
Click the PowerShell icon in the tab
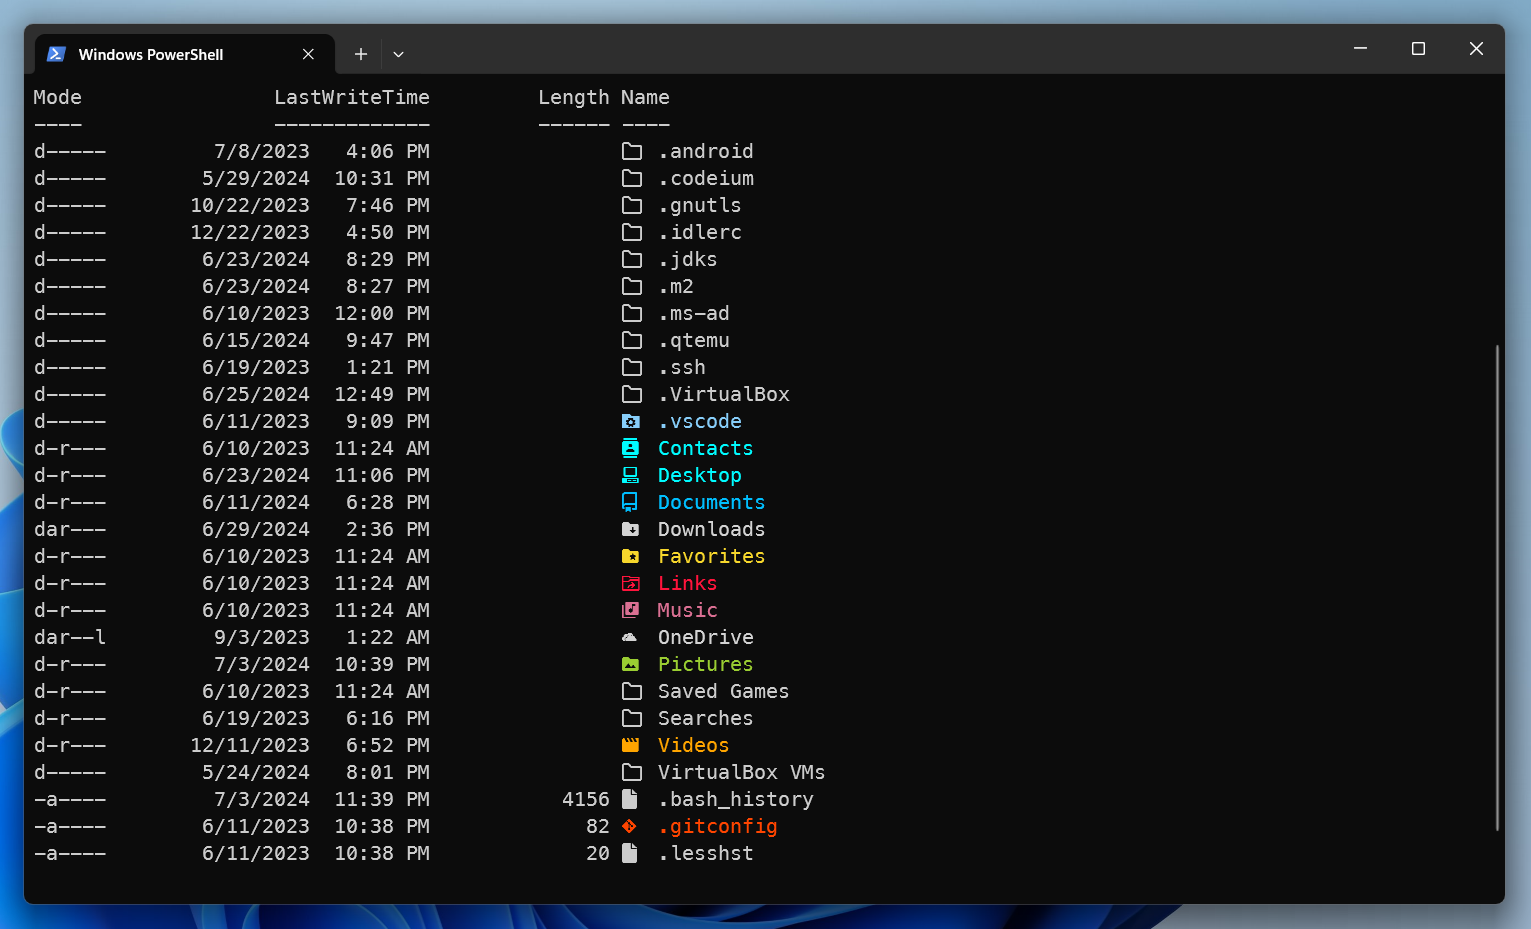tap(57, 54)
